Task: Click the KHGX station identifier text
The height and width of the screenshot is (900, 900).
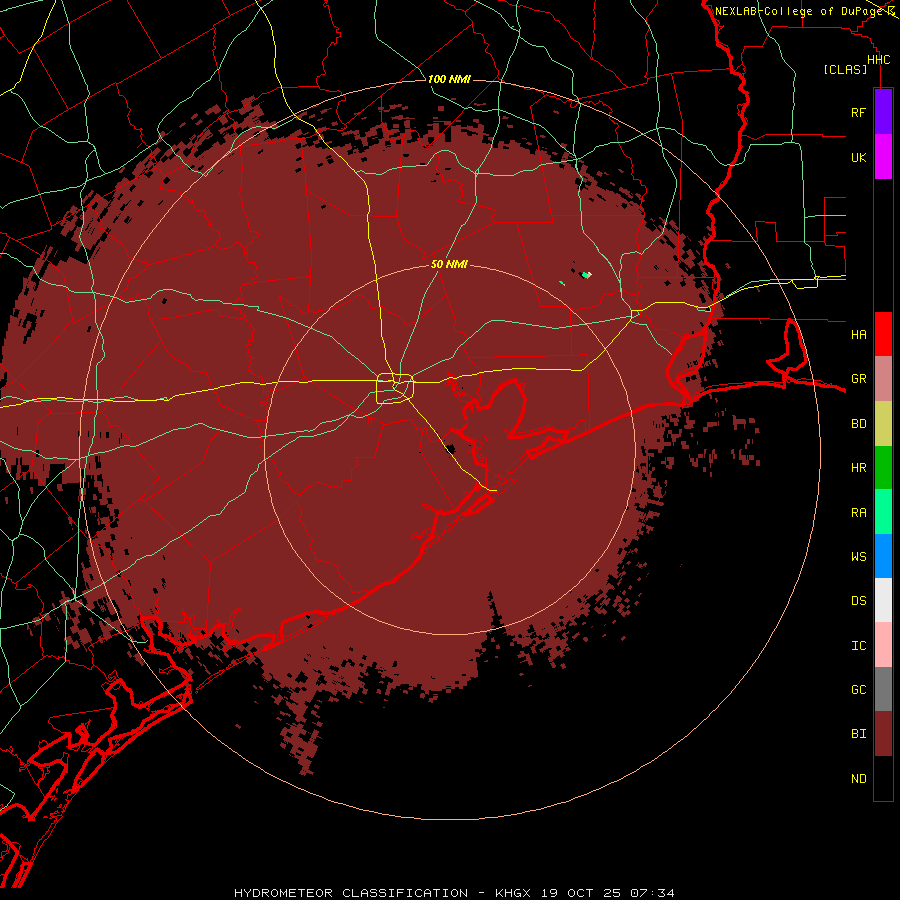Action: (x=513, y=893)
